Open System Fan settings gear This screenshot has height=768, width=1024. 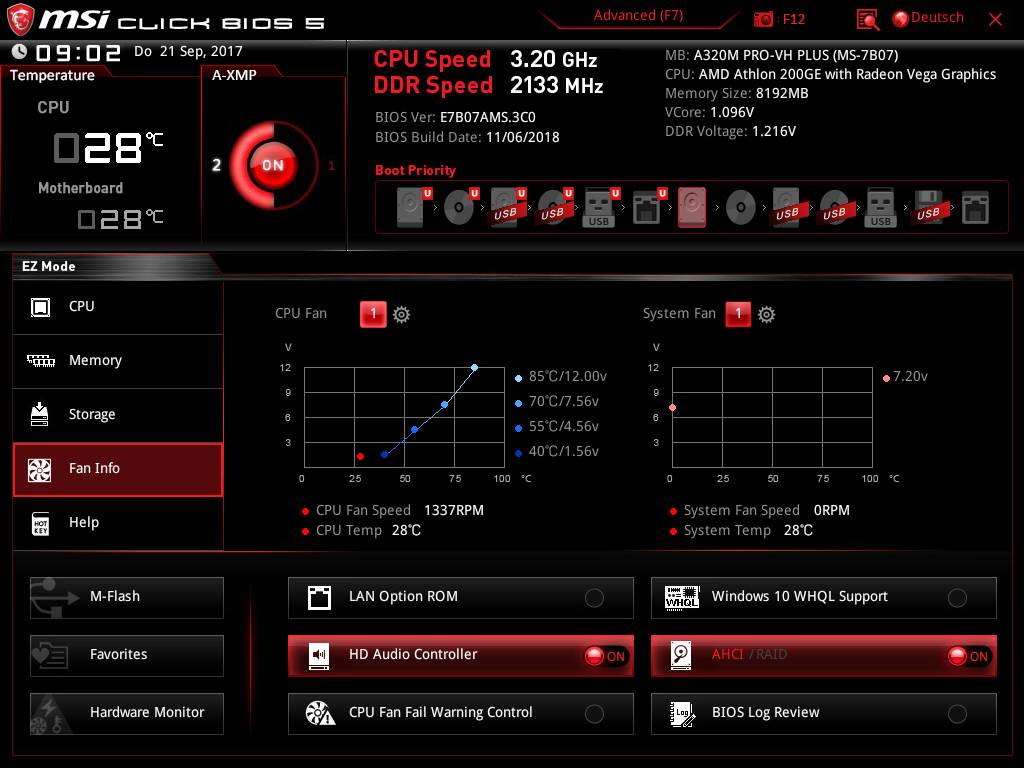point(766,315)
